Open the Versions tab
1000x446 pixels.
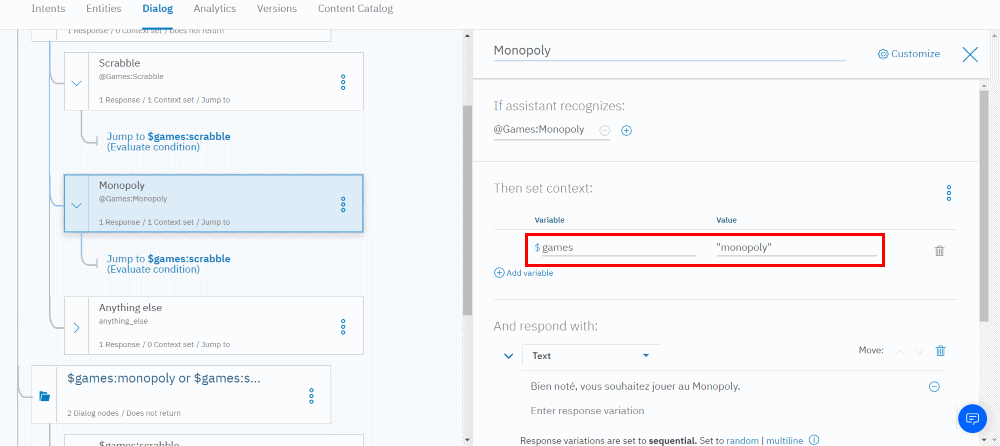[277, 9]
